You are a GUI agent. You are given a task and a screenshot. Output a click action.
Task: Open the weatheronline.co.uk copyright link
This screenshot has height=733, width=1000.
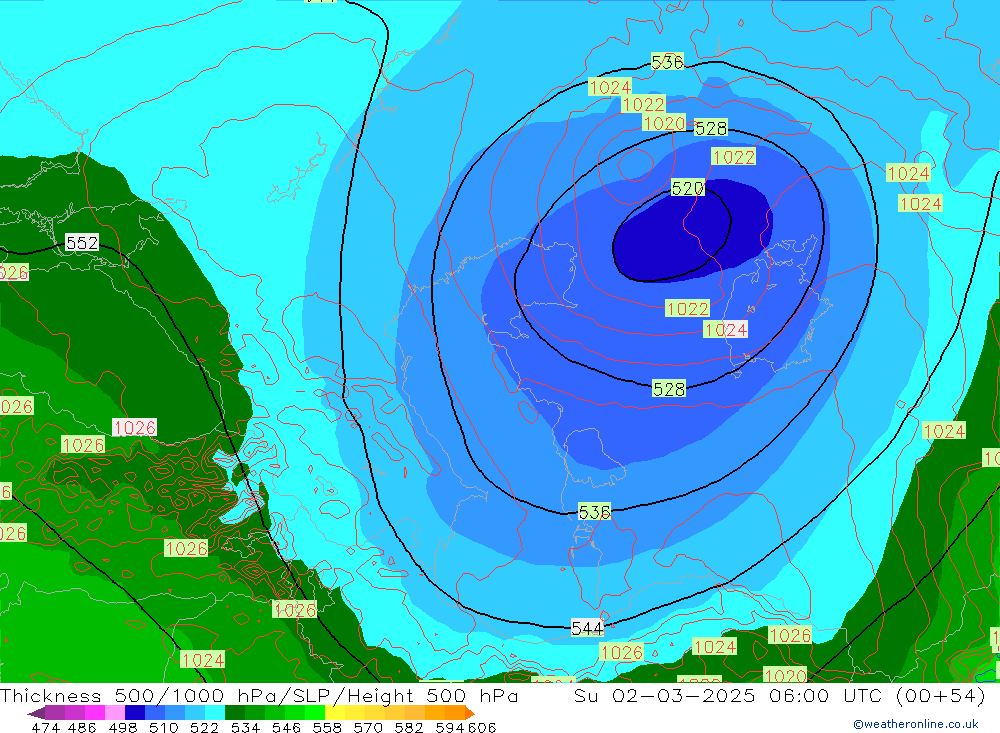point(915,724)
